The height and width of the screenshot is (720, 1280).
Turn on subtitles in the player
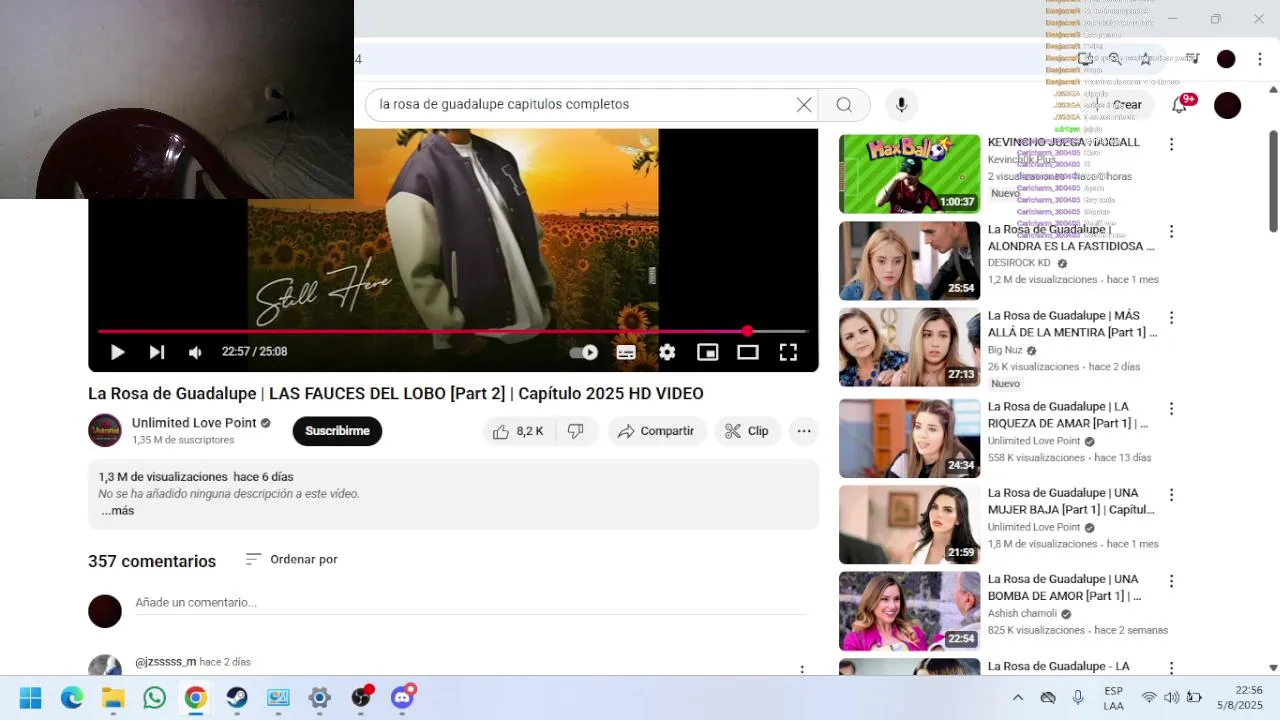coord(626,352)
